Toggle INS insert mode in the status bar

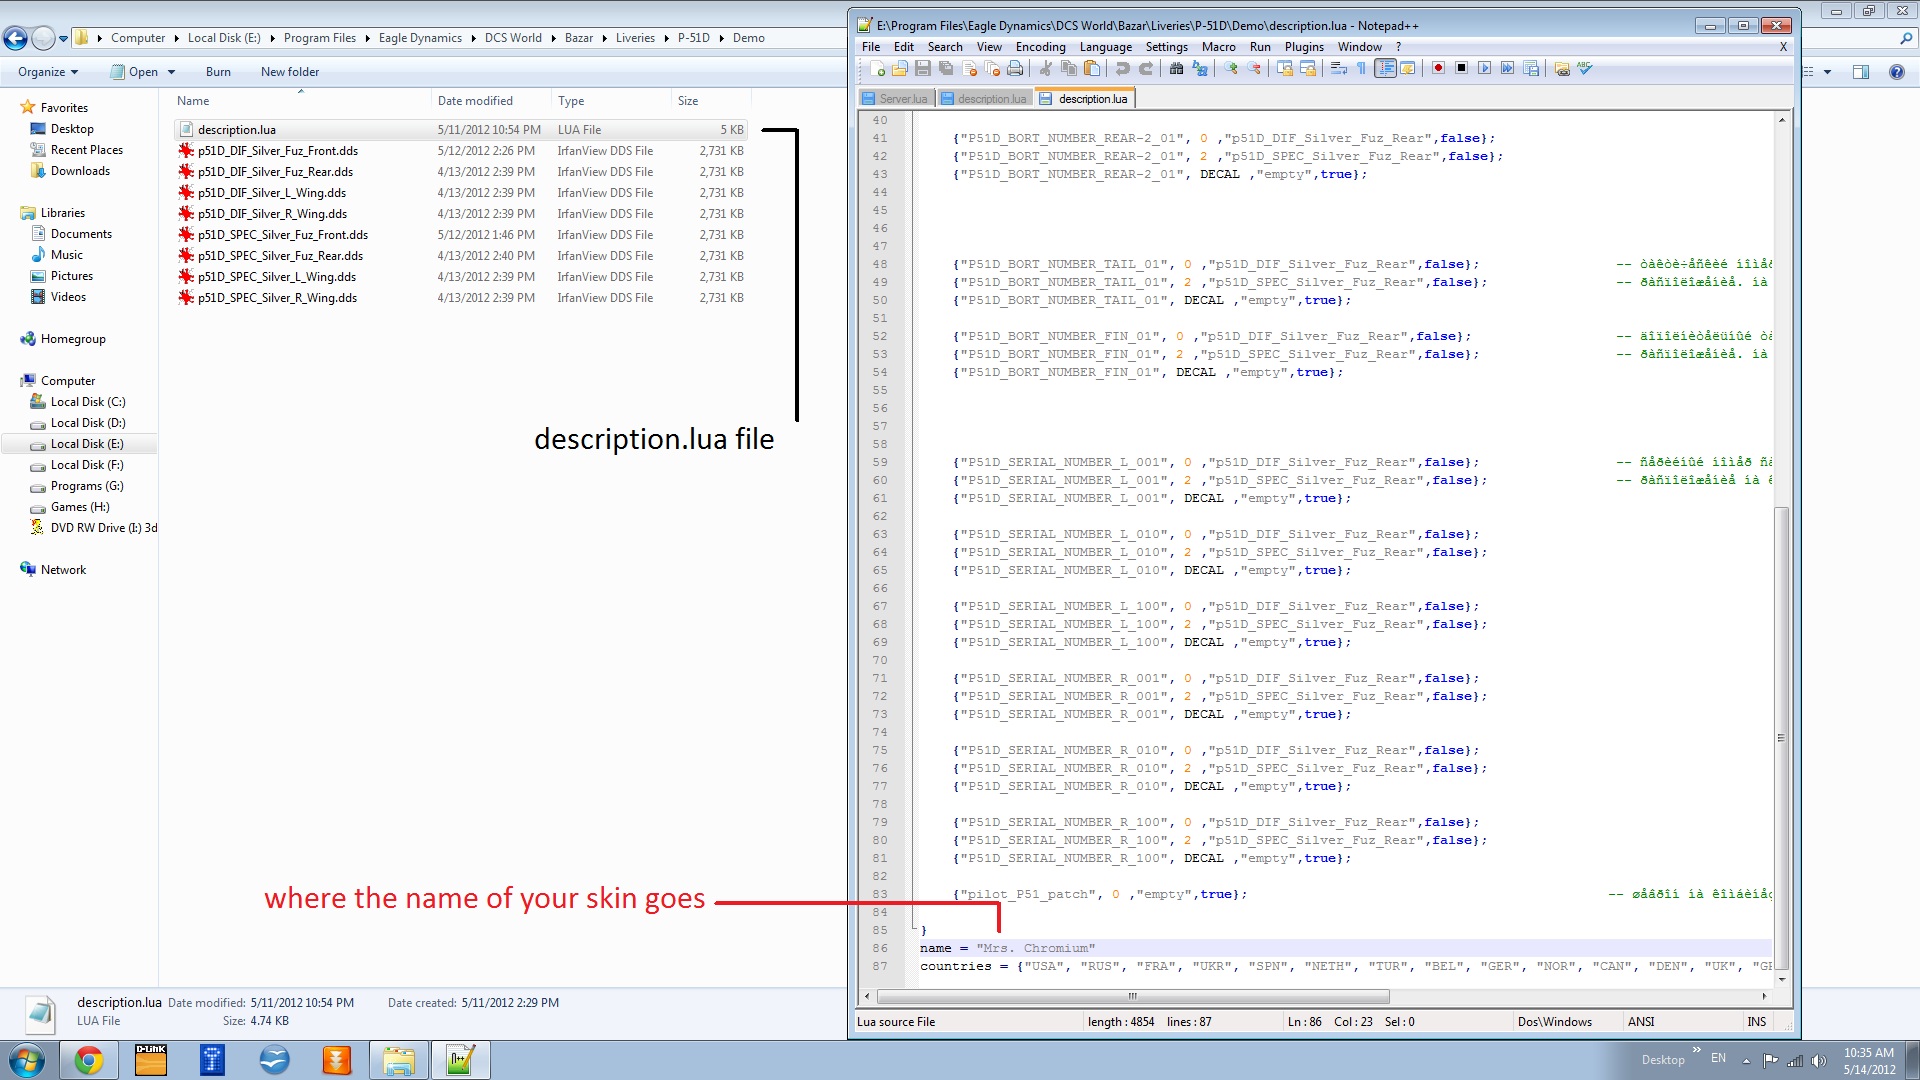1756,1022
